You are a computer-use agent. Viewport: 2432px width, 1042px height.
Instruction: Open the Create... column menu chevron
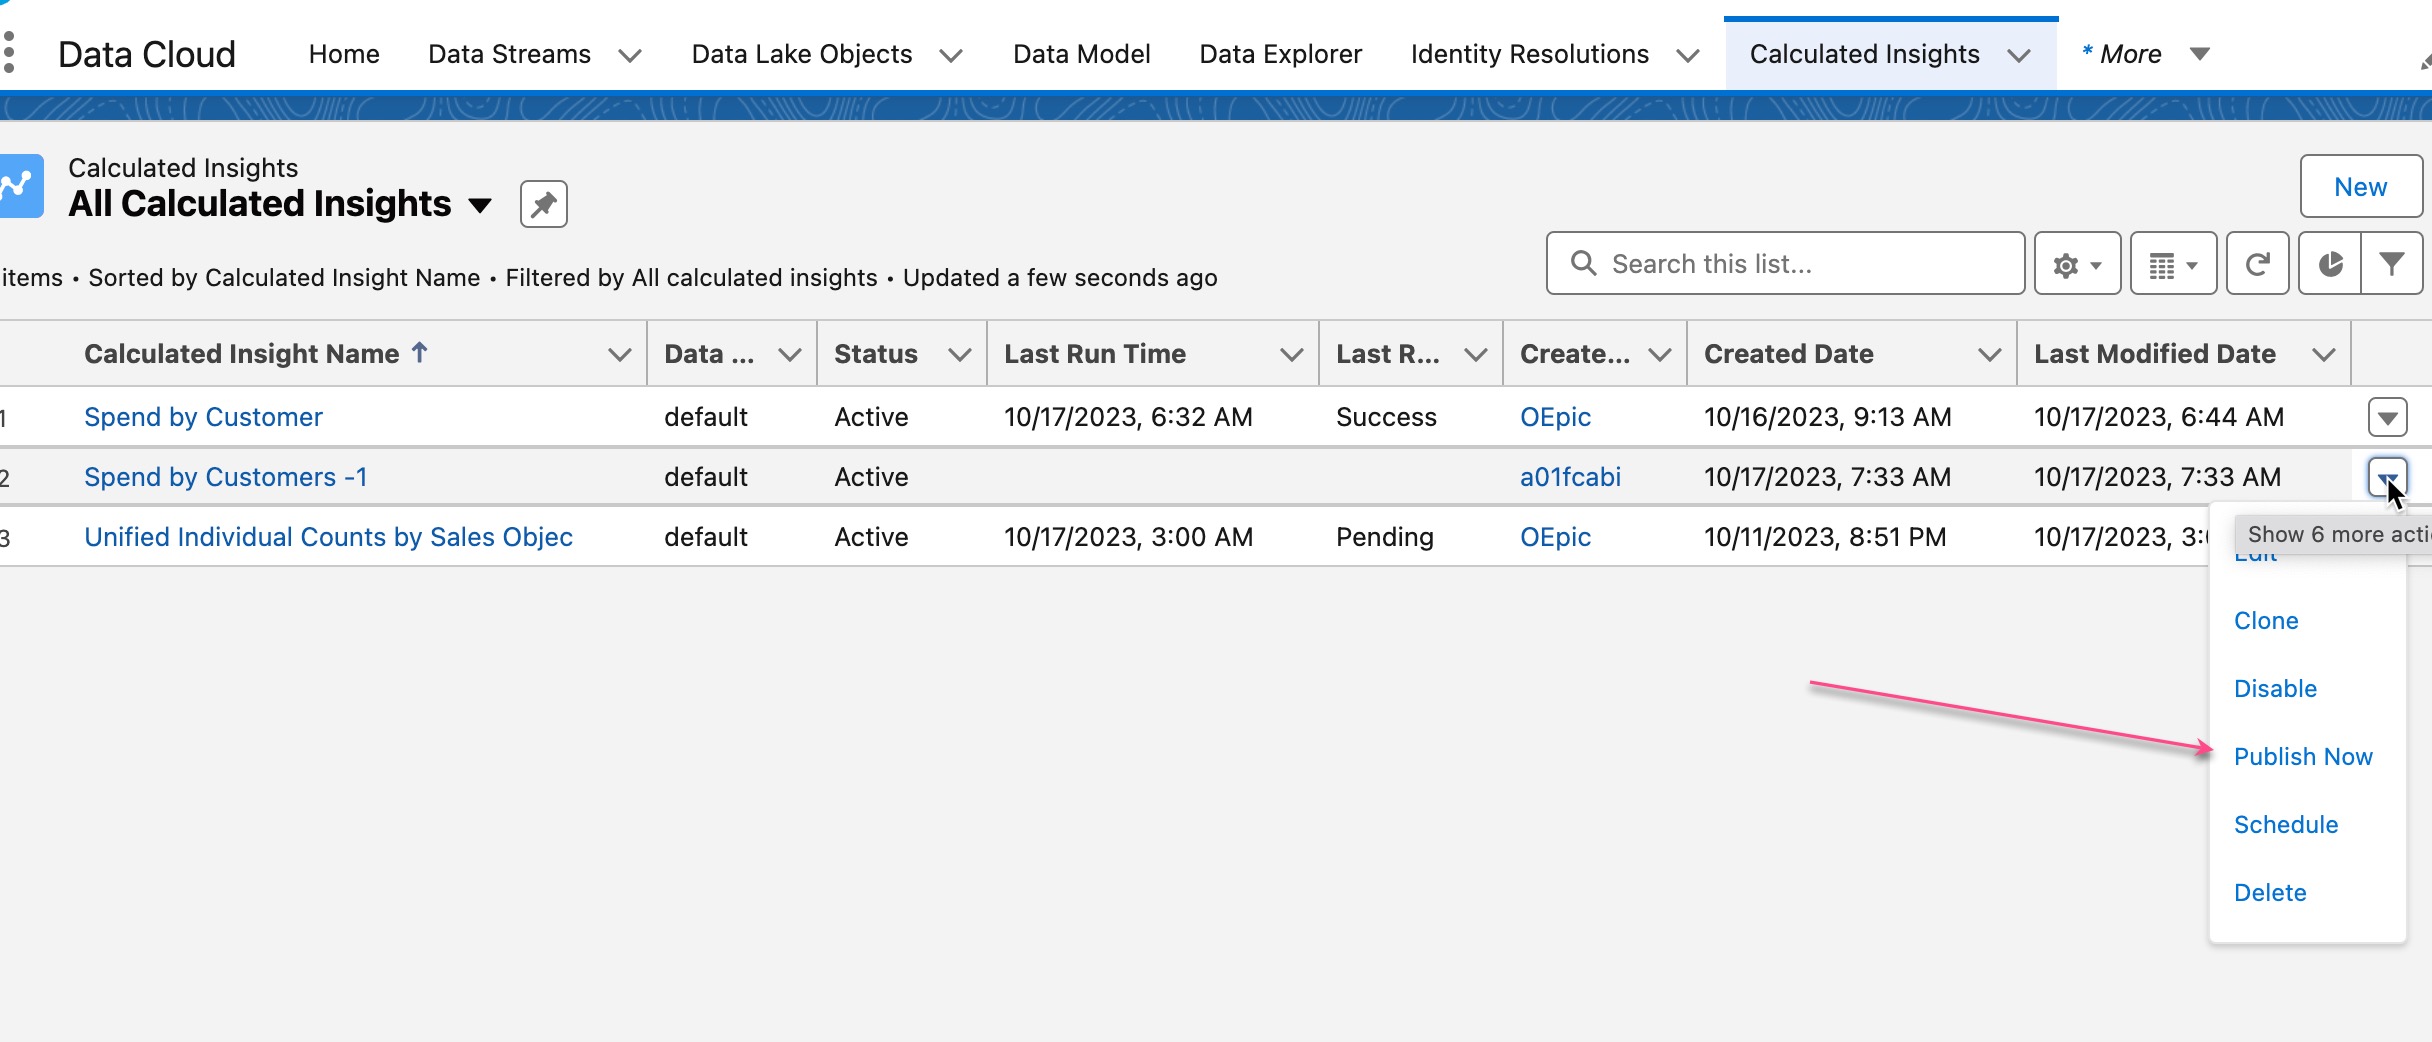[1660, 354]
